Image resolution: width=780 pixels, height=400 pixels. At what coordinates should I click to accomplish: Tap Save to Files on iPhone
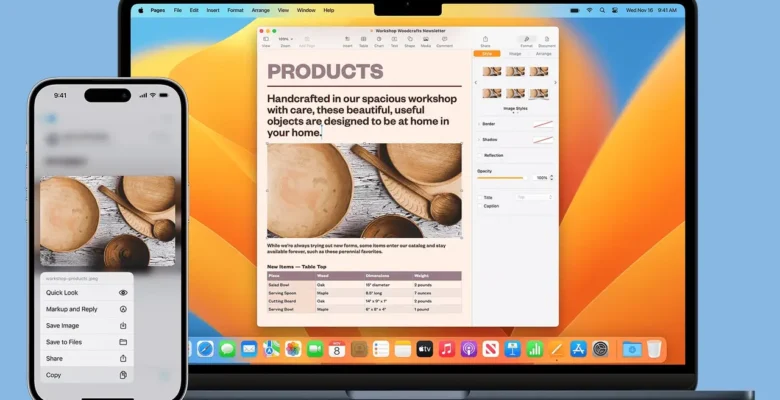tap(87, 342)
